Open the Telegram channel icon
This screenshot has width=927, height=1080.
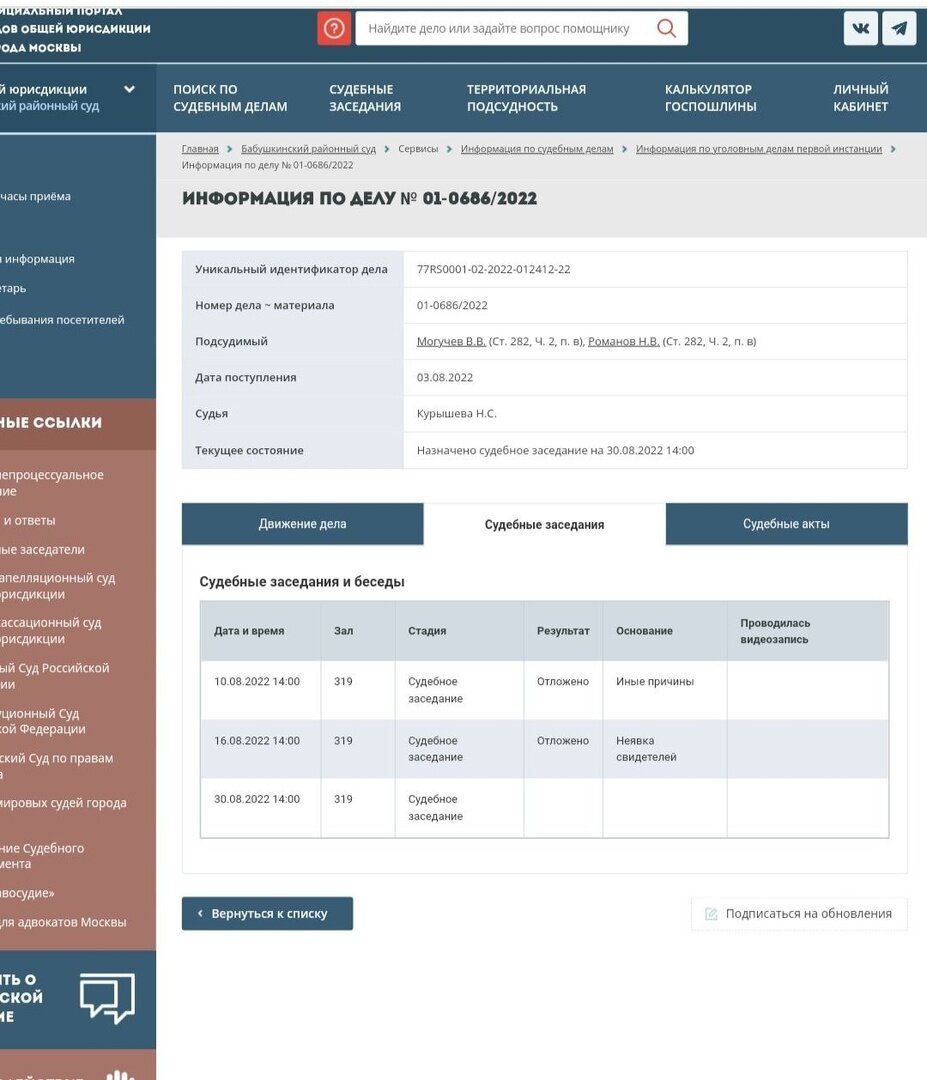[x=899, y=28]
